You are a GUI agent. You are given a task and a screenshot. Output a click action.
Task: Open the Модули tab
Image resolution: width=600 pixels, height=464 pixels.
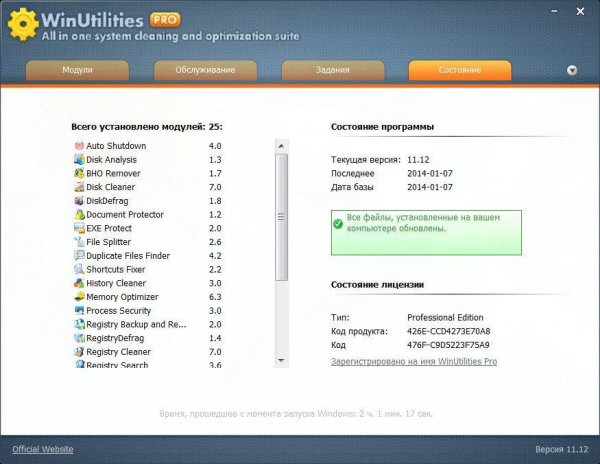coord(77,70)
